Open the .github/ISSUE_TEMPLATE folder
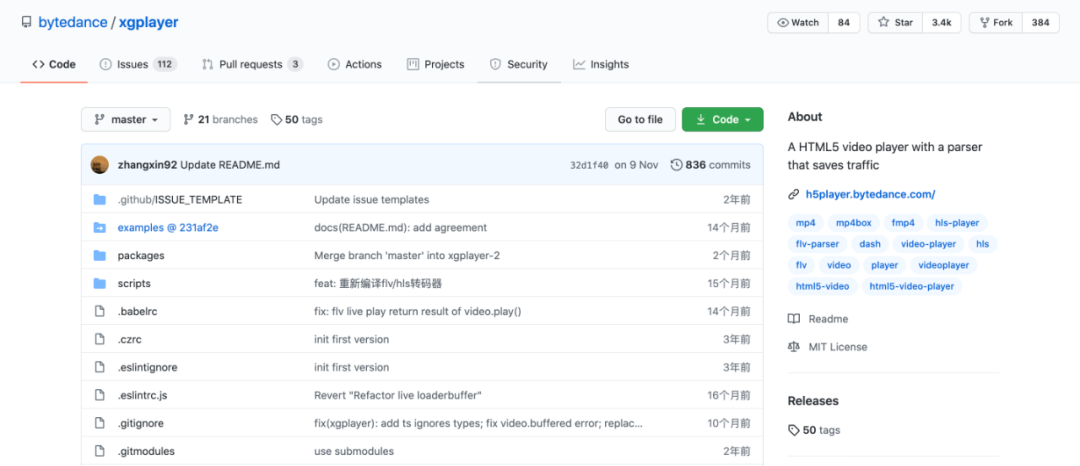 click(x=180, y=200)
